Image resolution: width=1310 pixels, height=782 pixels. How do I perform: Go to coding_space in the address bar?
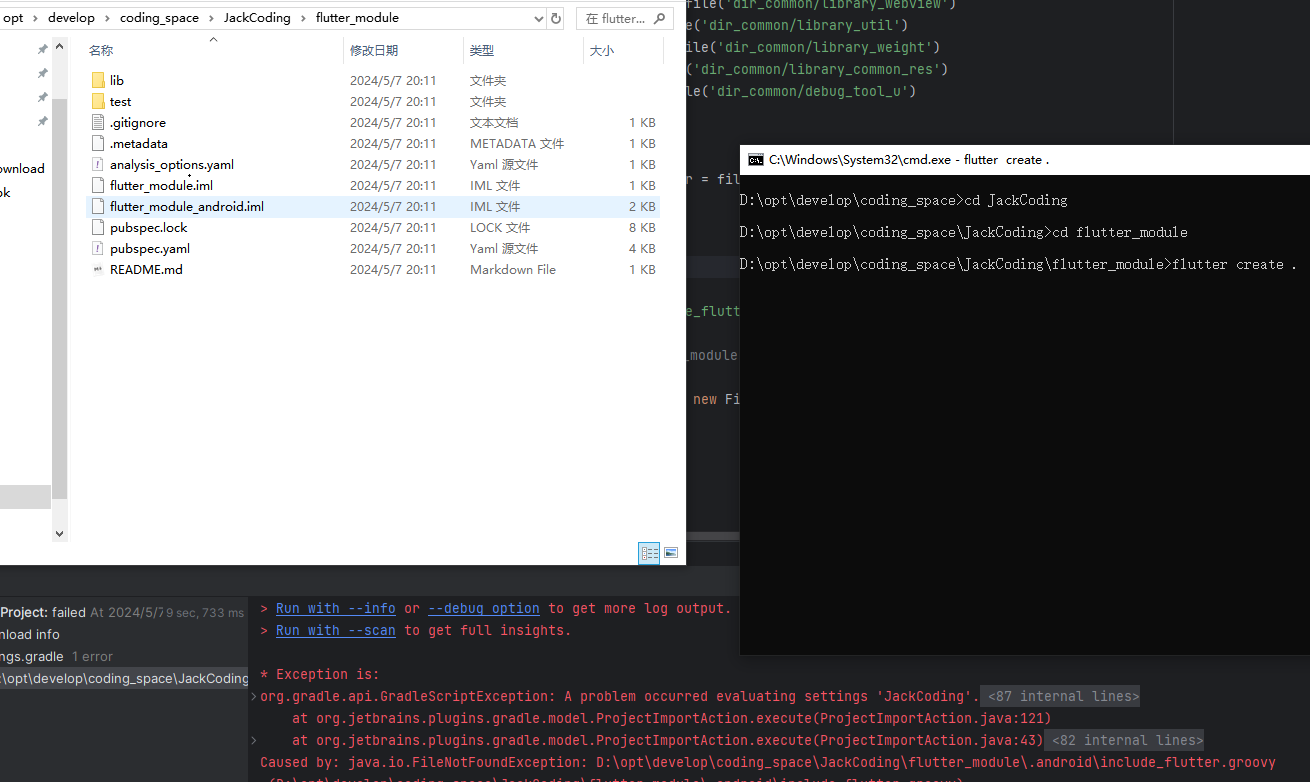[x=159, y=18]
